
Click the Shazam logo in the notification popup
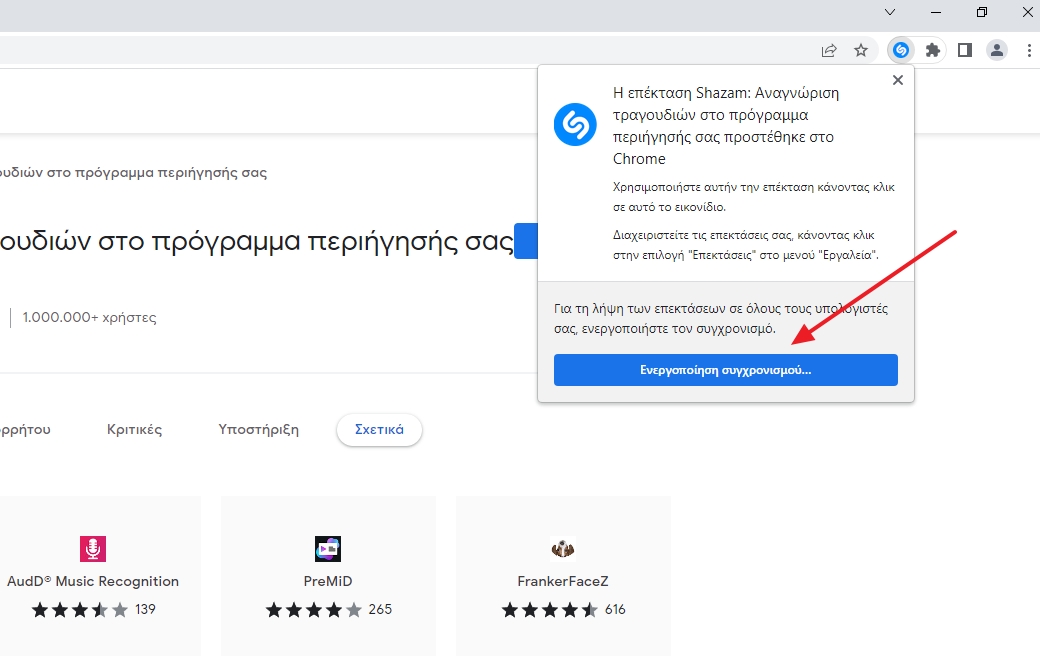575,124
